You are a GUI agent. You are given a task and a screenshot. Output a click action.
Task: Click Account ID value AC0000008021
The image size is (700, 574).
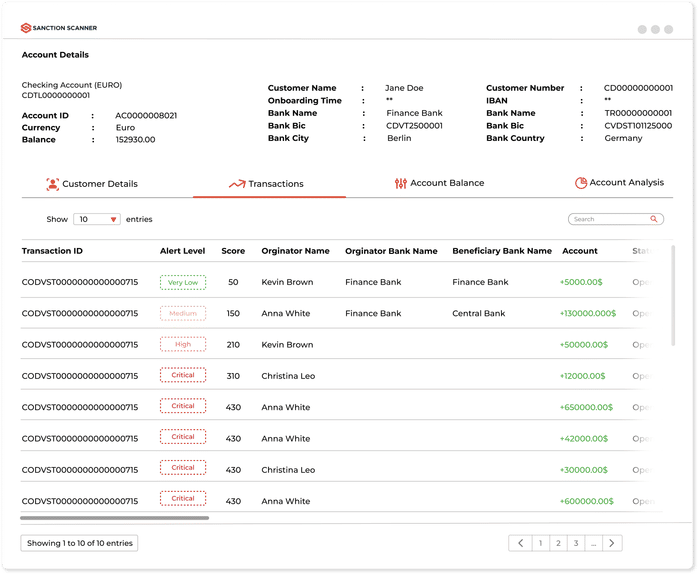146,116
